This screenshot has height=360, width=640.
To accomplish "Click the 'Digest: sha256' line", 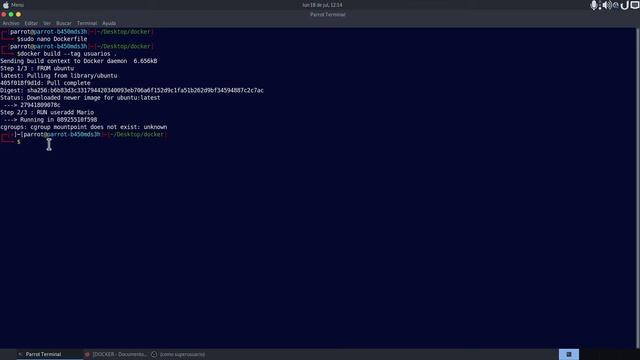I will [132, 91].
